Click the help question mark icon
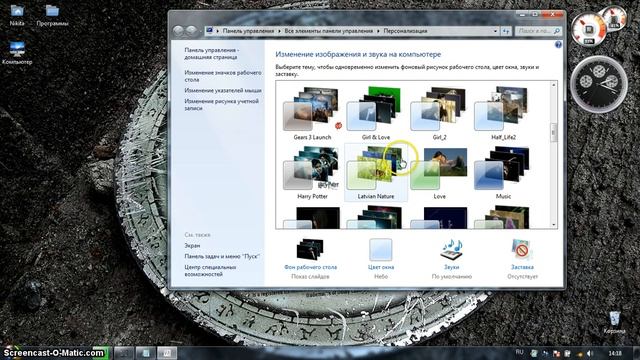The width and height of the screenshot is (640, 360). pos(558,44)
